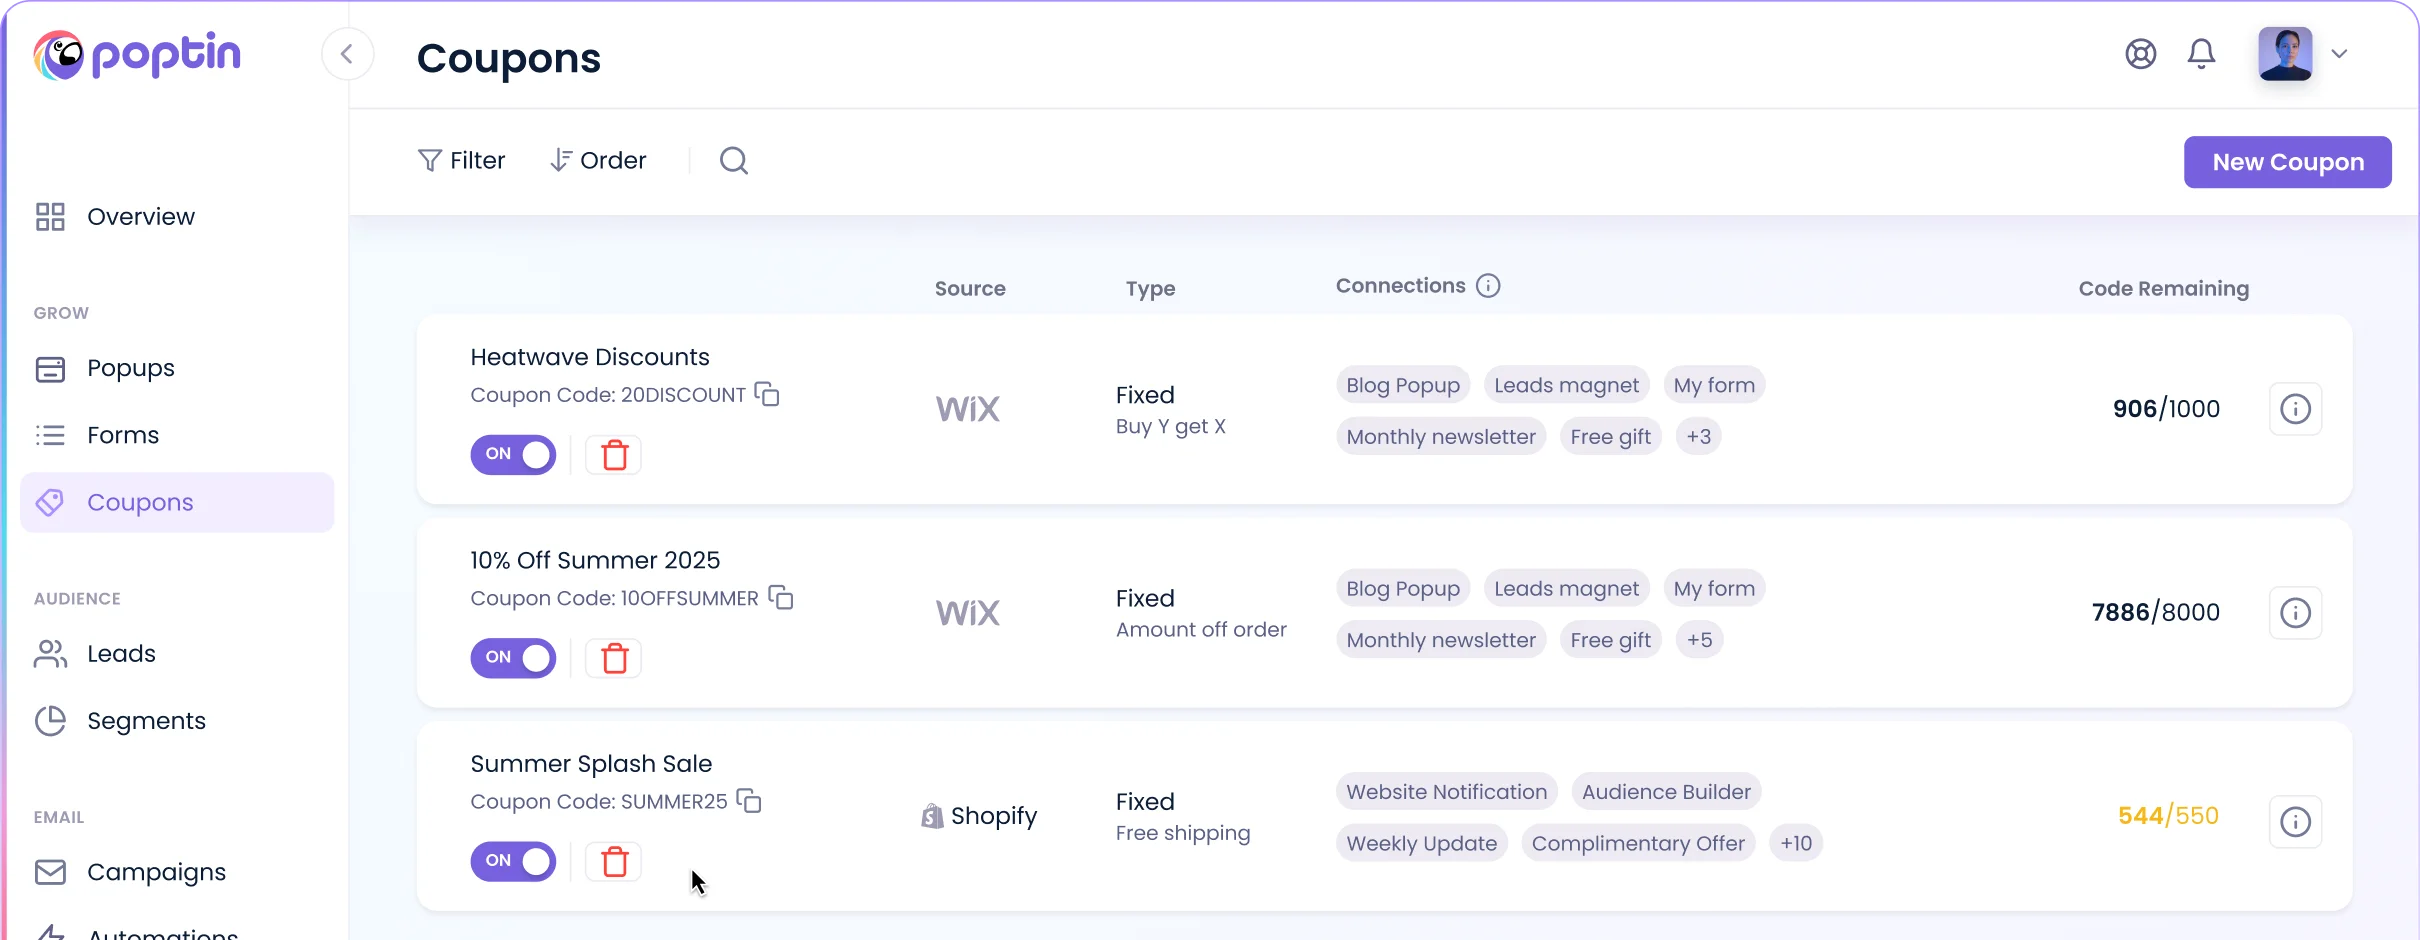Click the 10% Off Summer 2025 title

[595, 560]
